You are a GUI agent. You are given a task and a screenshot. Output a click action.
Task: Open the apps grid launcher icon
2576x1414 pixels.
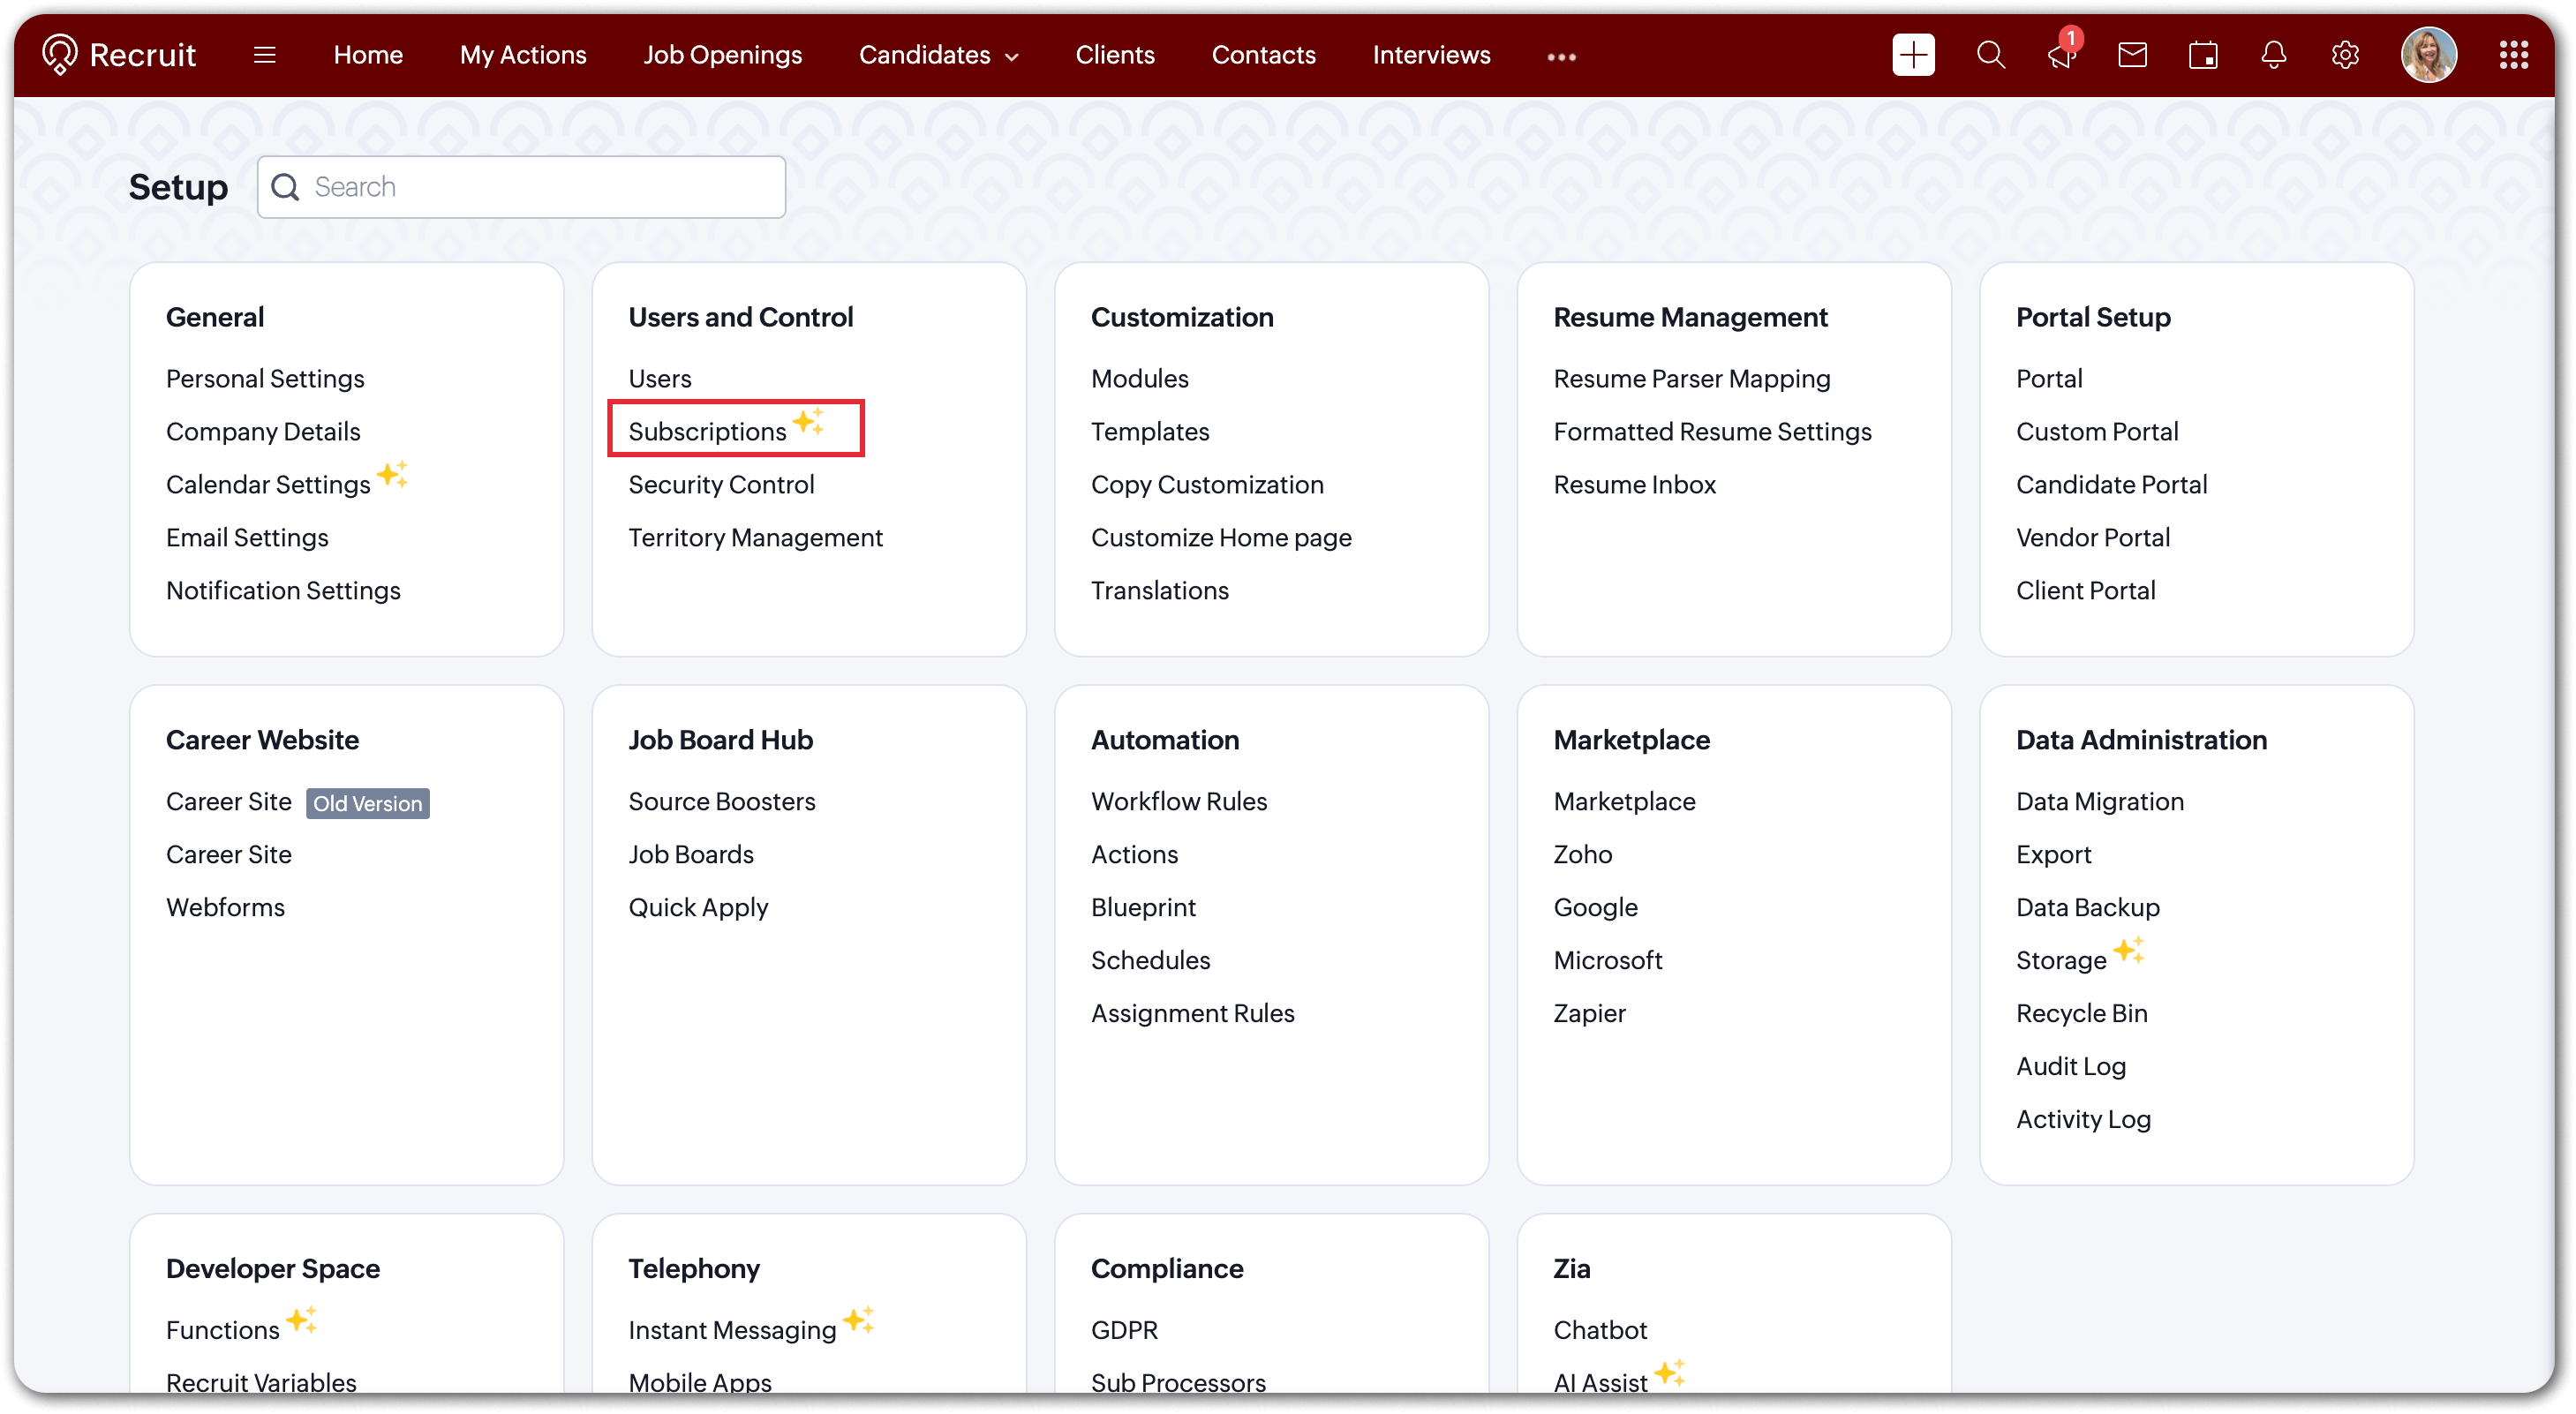pyautogui.click(x=2513, y=55)
